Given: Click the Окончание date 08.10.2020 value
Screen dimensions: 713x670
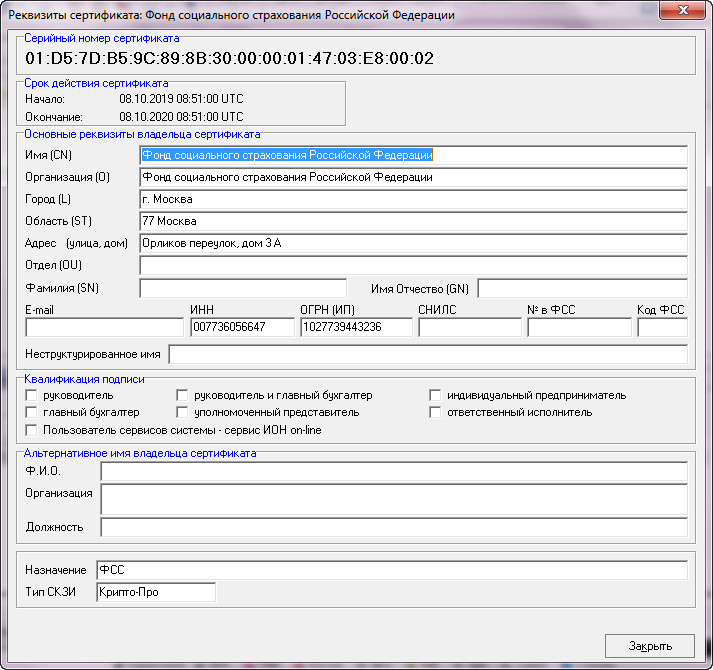Looking at the screenshot, I should click(x=181, y=117).
